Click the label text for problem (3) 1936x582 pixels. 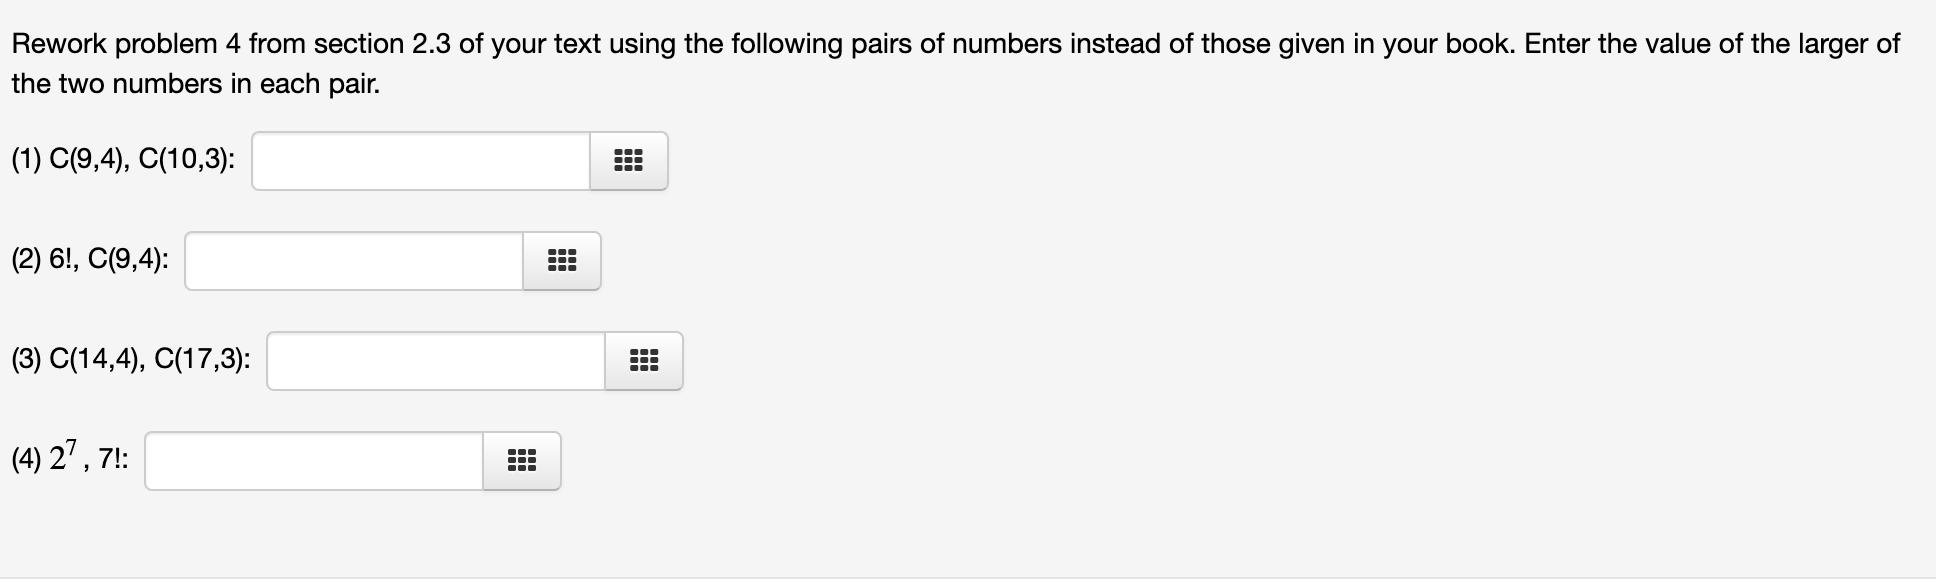coord(132,357)
